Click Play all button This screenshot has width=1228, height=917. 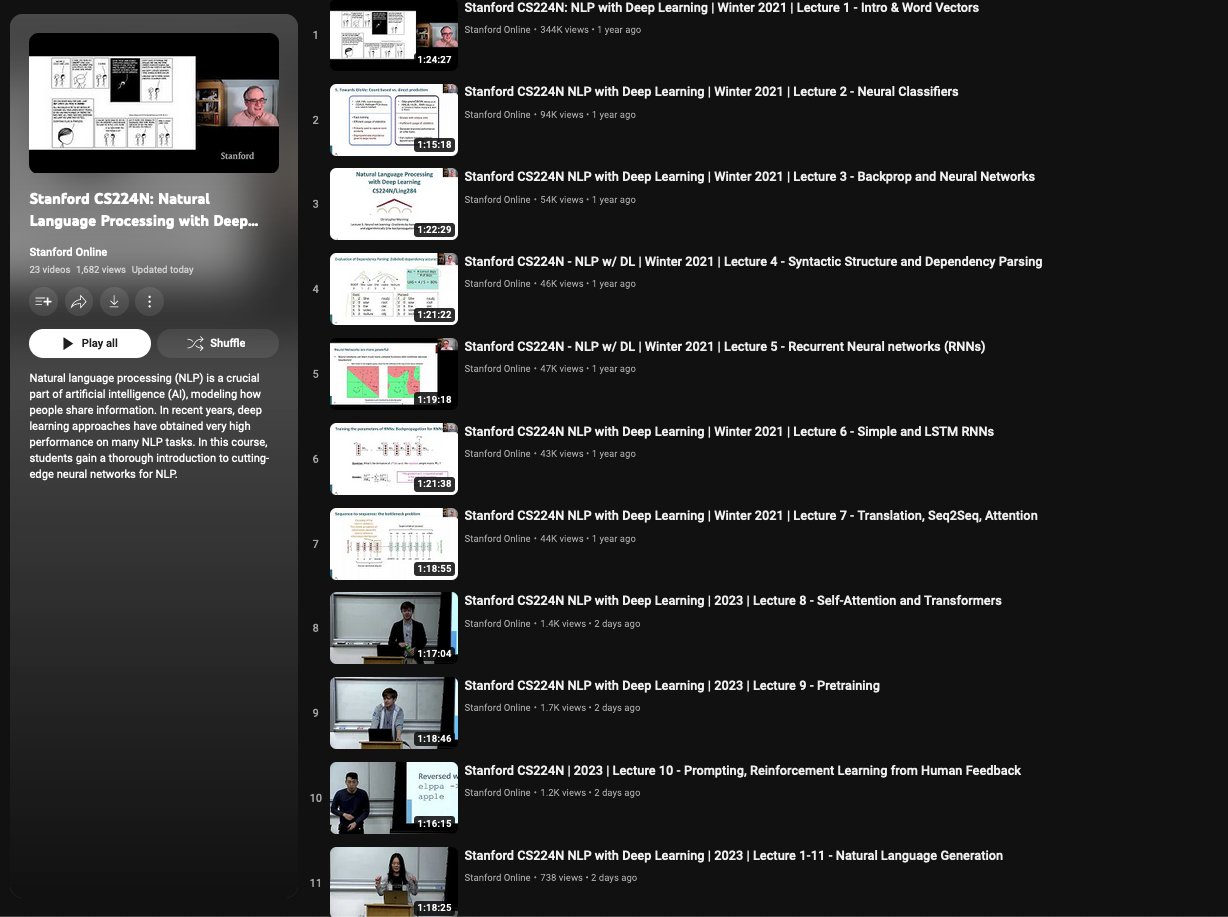pos(90,343)
